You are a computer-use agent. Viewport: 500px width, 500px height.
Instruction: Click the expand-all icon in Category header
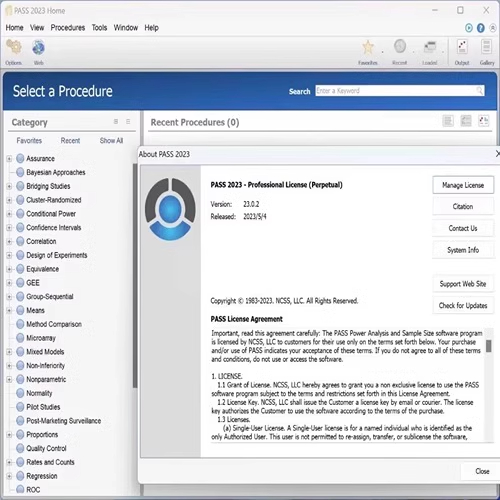tap(116, 122)
